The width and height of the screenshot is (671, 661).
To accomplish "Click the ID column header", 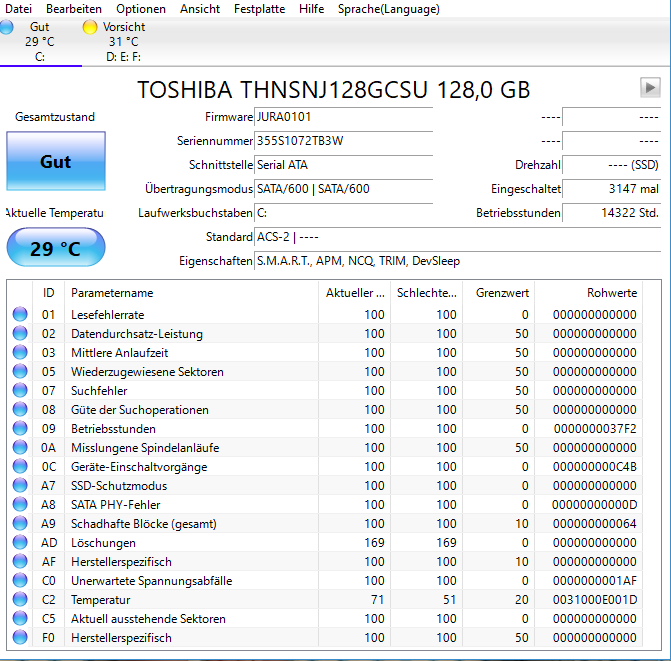I will [x=48, y=293].
